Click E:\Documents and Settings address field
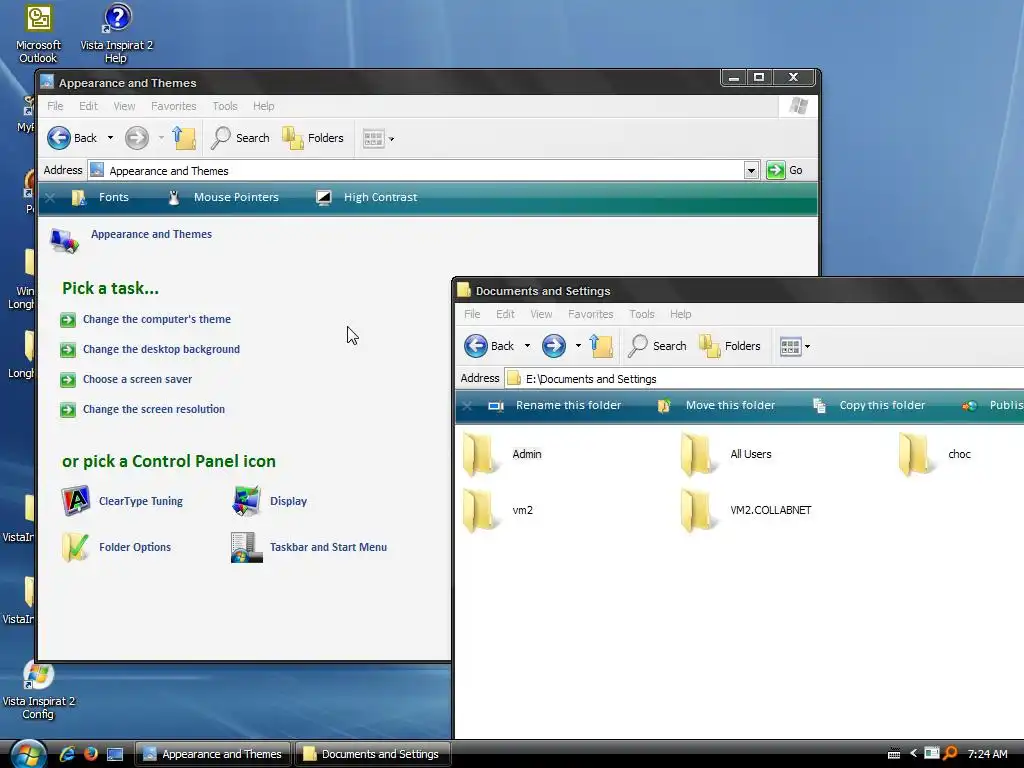Screen dimensions: 1024x768 pyautogui.click(x=764, y=379)
